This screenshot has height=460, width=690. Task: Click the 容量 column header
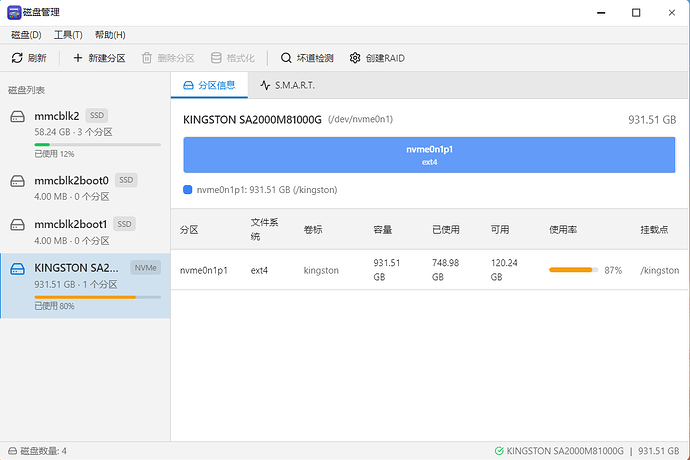click(x=382, y=230)
